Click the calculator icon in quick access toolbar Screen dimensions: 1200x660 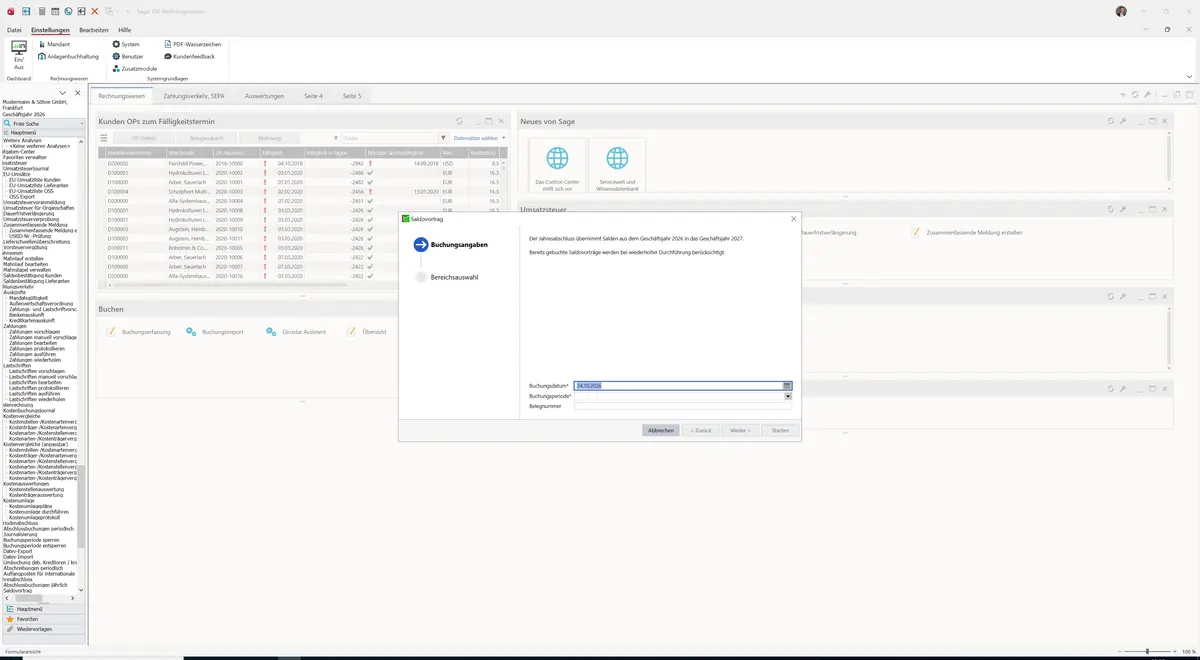click(x=43, y=11)
